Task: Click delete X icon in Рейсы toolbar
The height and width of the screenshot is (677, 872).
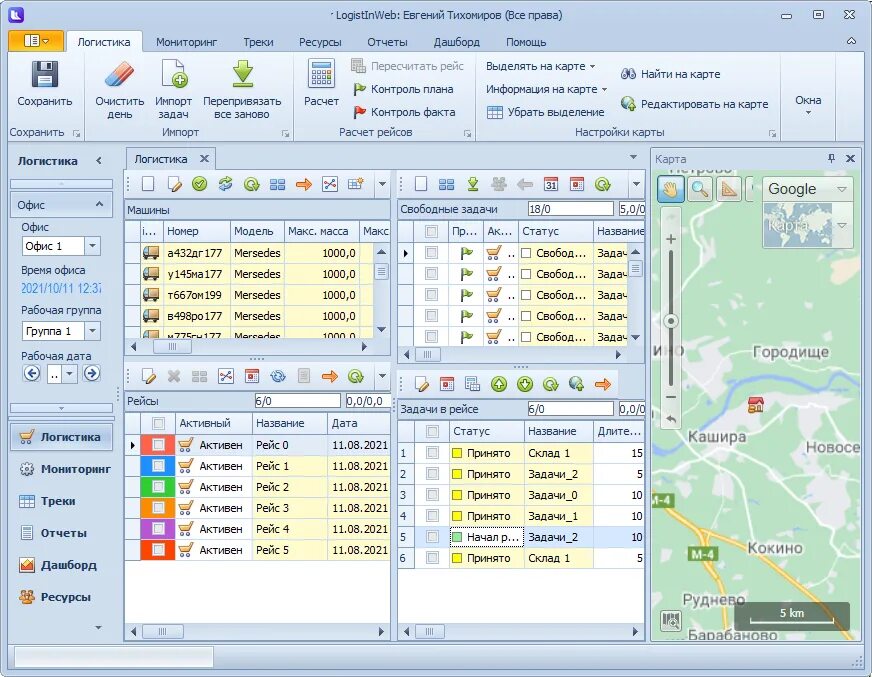Action: coord(174,377)
